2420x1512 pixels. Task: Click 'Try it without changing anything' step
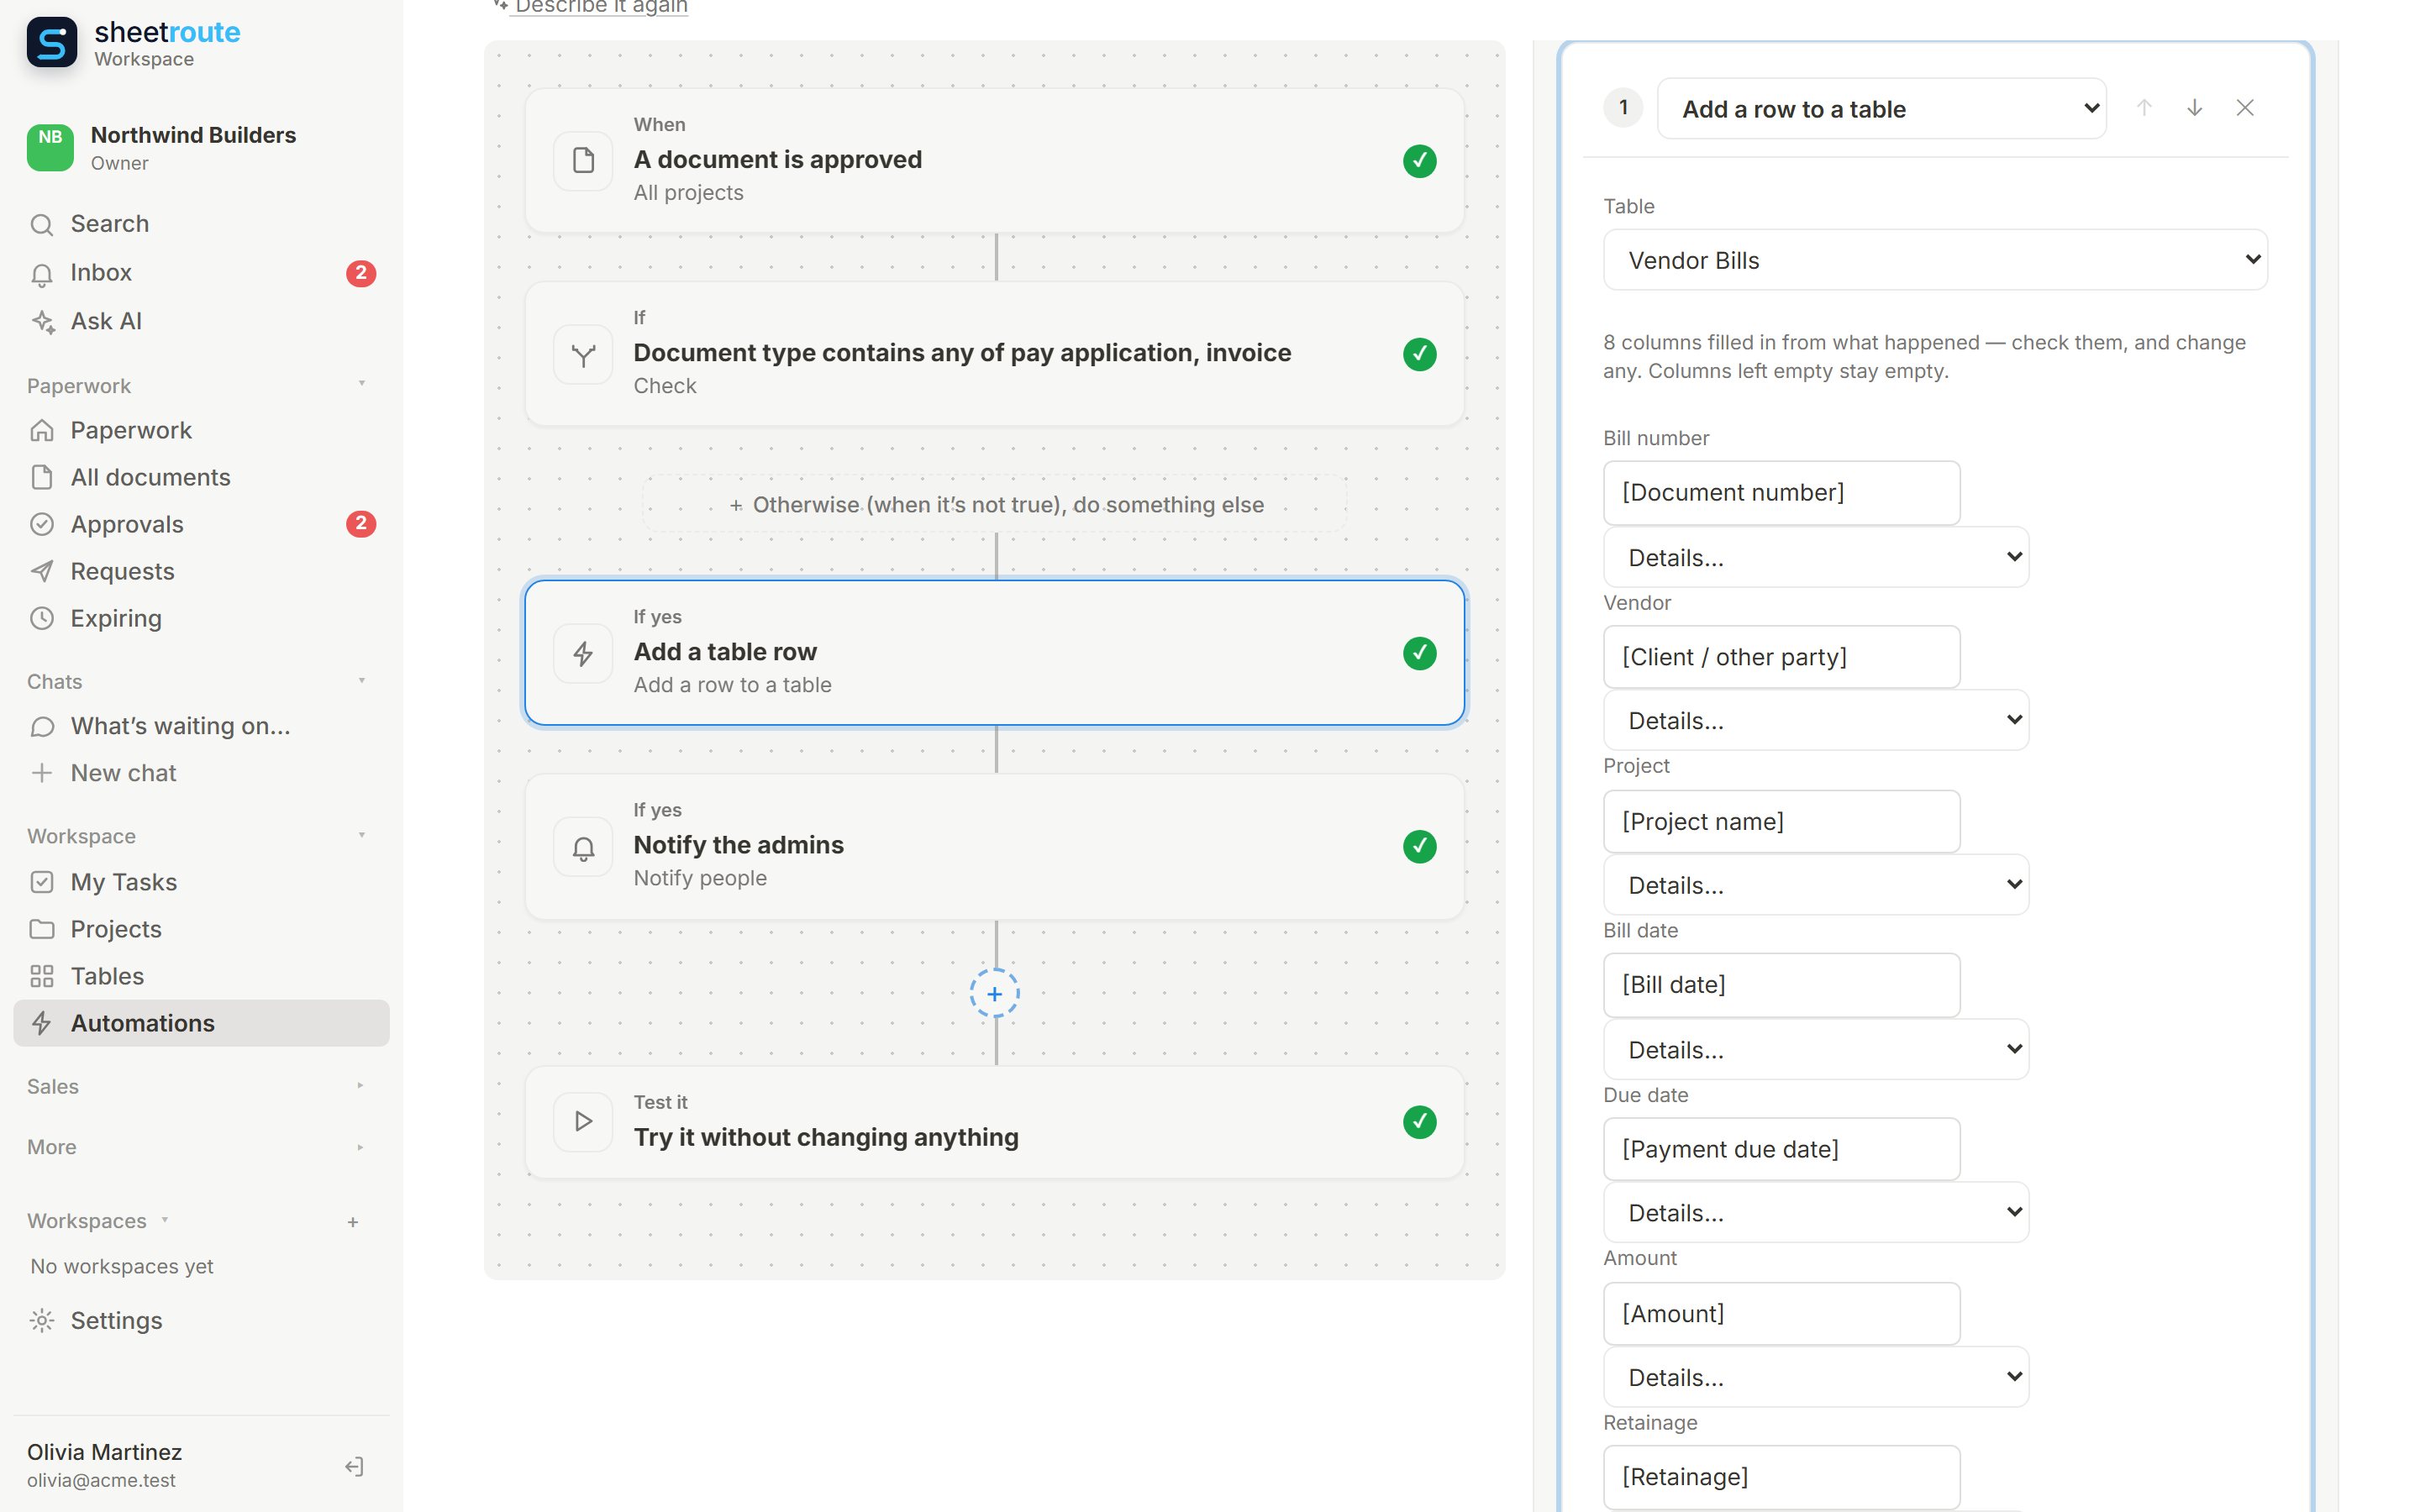[994, 1122]
